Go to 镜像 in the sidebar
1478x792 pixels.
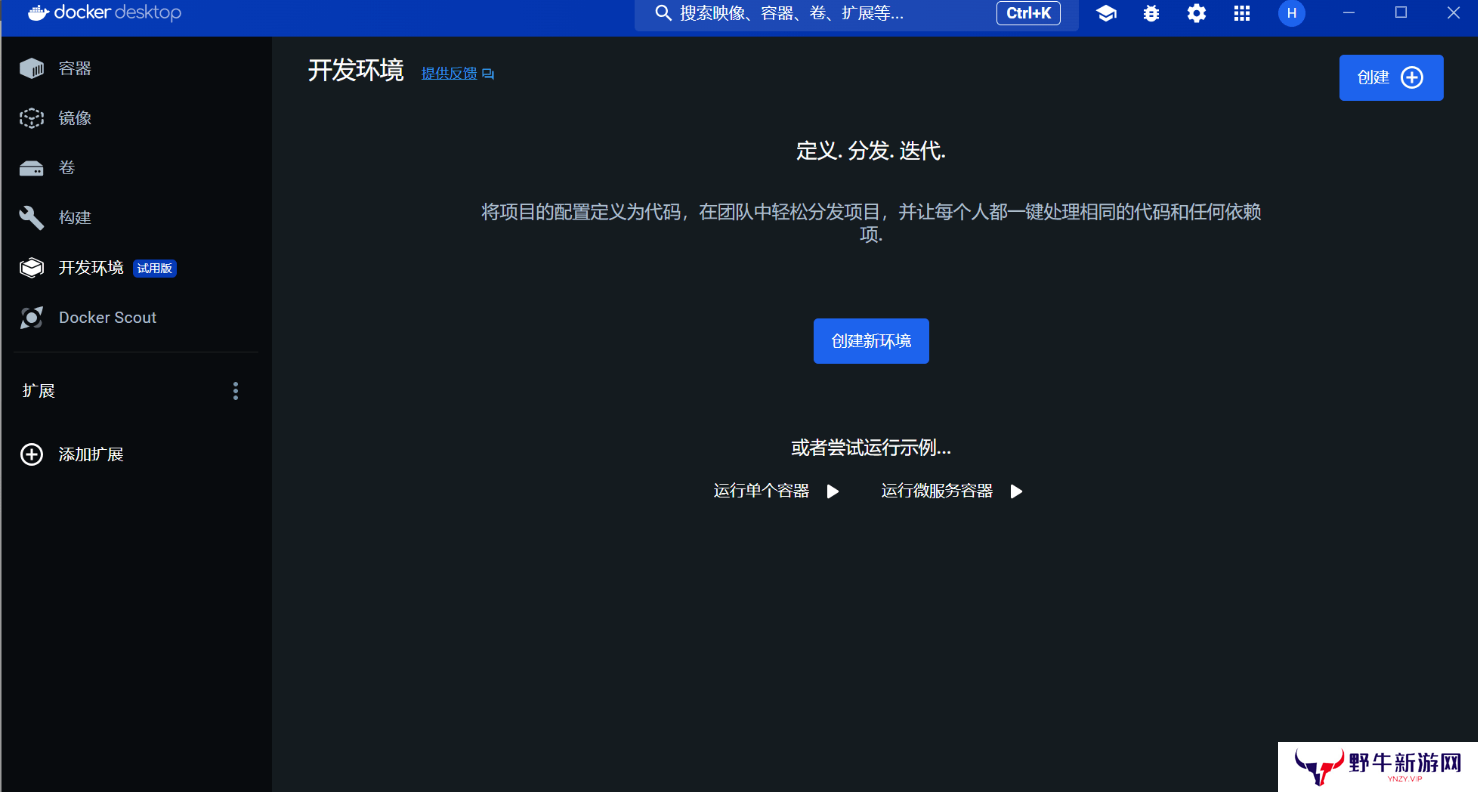pos(75,118)
